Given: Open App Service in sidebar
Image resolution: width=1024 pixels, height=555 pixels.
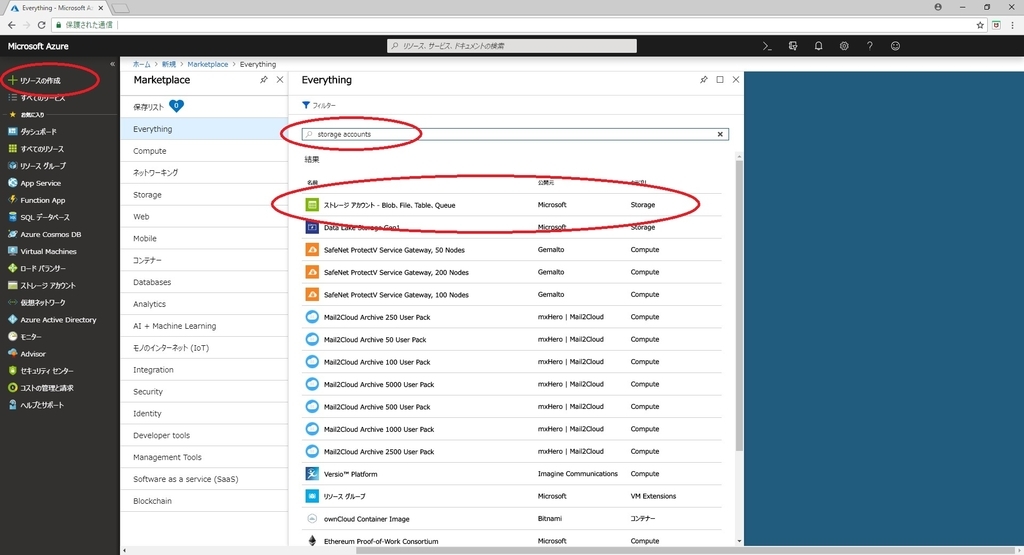Looking at the screenshot, I should pyautogui.click(x=35, y=183).
